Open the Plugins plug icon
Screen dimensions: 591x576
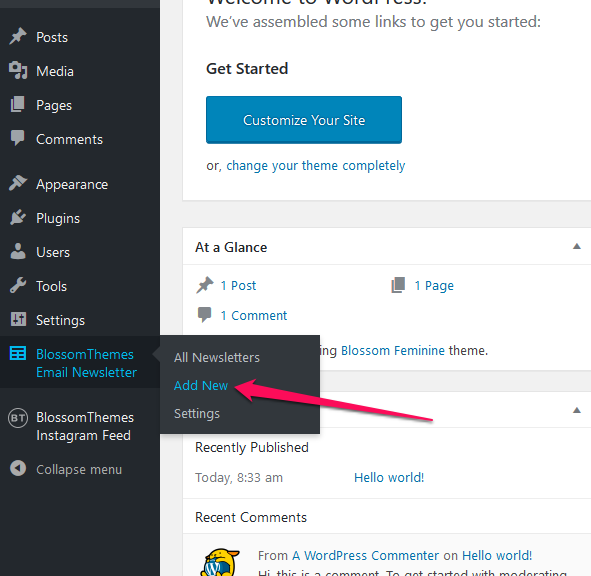coord(18,218)
